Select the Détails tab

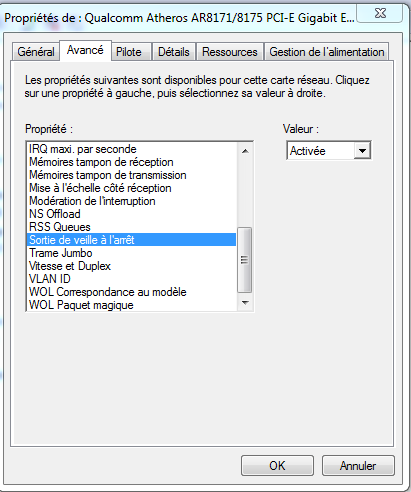[174, 52]
